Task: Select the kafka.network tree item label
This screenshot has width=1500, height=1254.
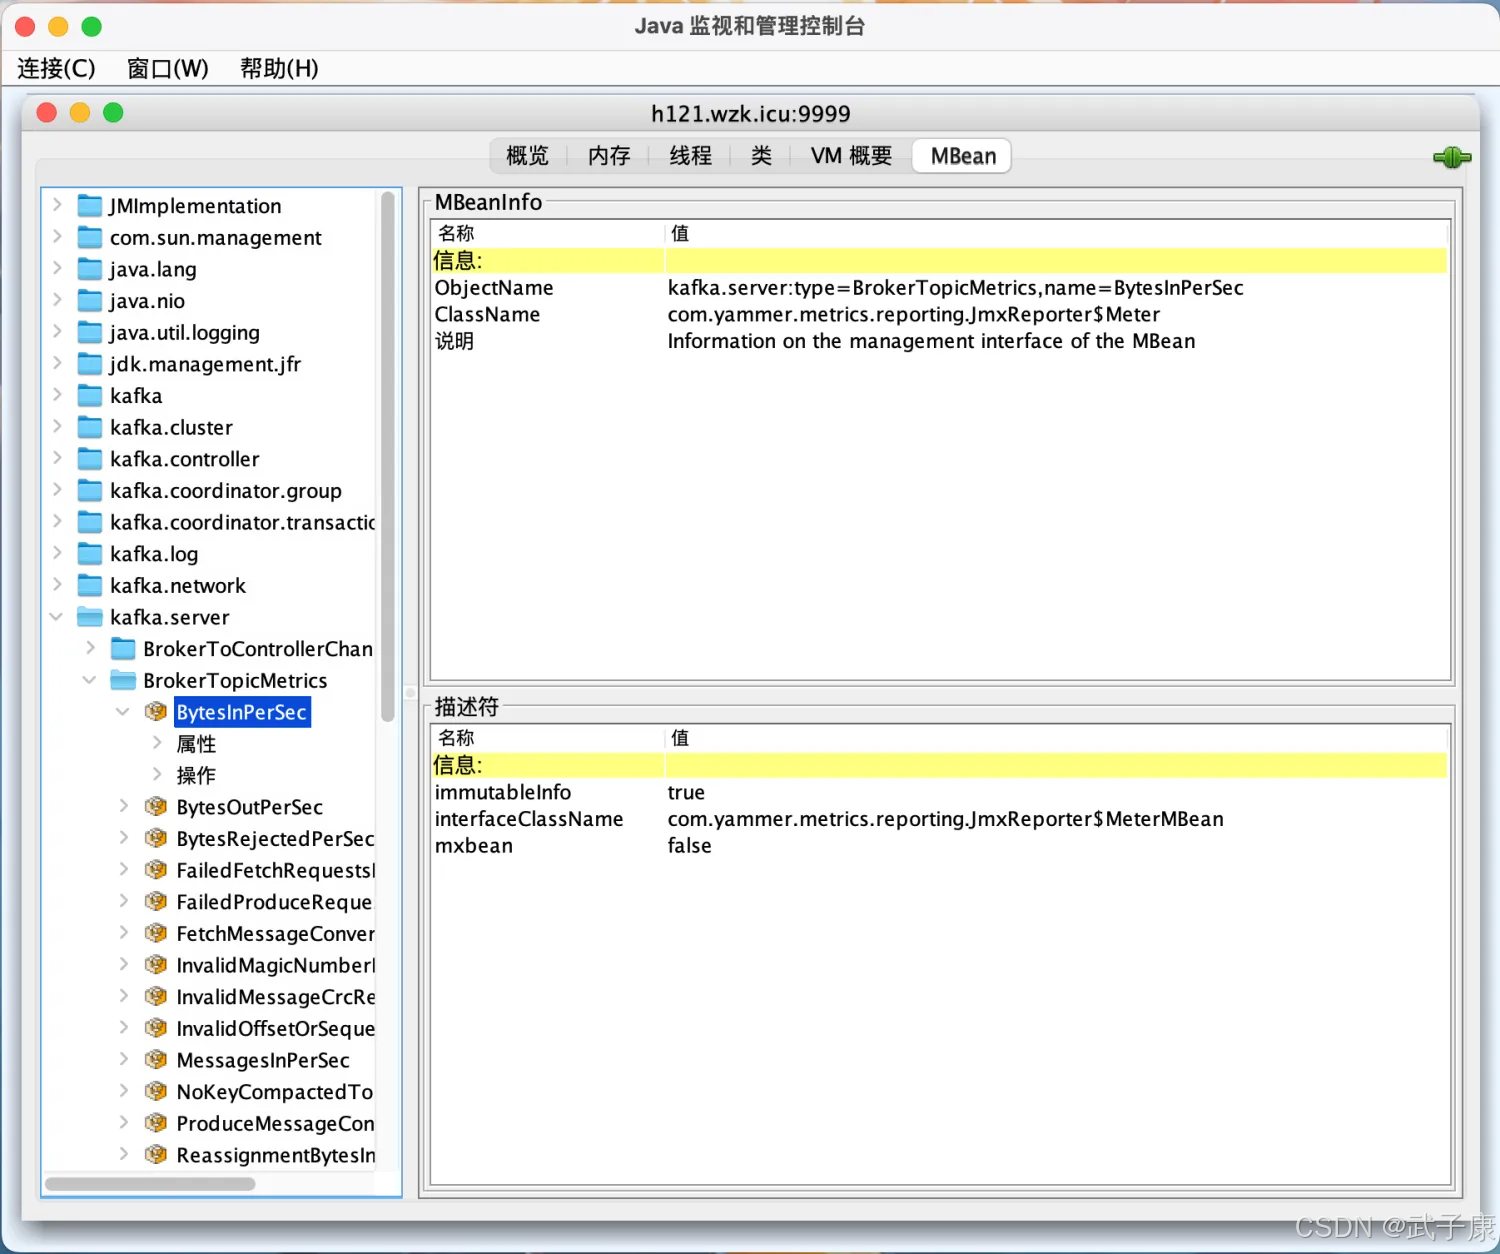Action: tap(178, 586)
